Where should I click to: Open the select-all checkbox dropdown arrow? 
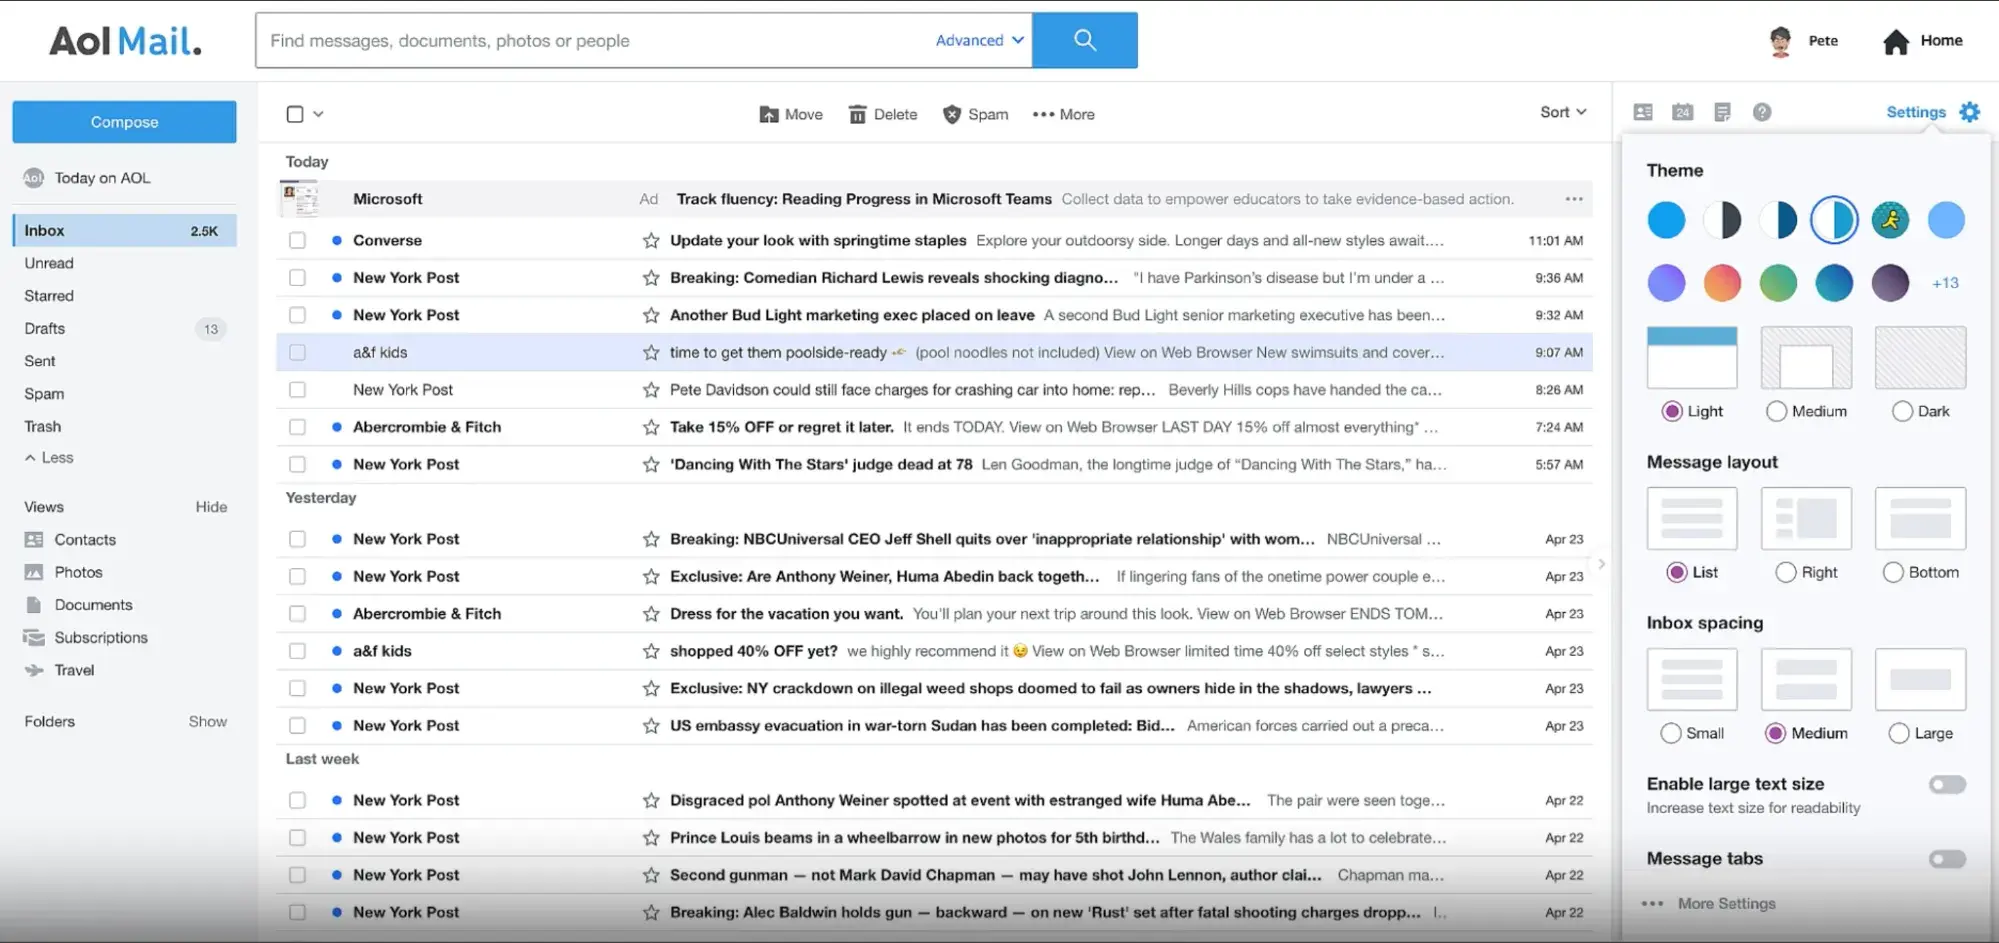[318, 114]
